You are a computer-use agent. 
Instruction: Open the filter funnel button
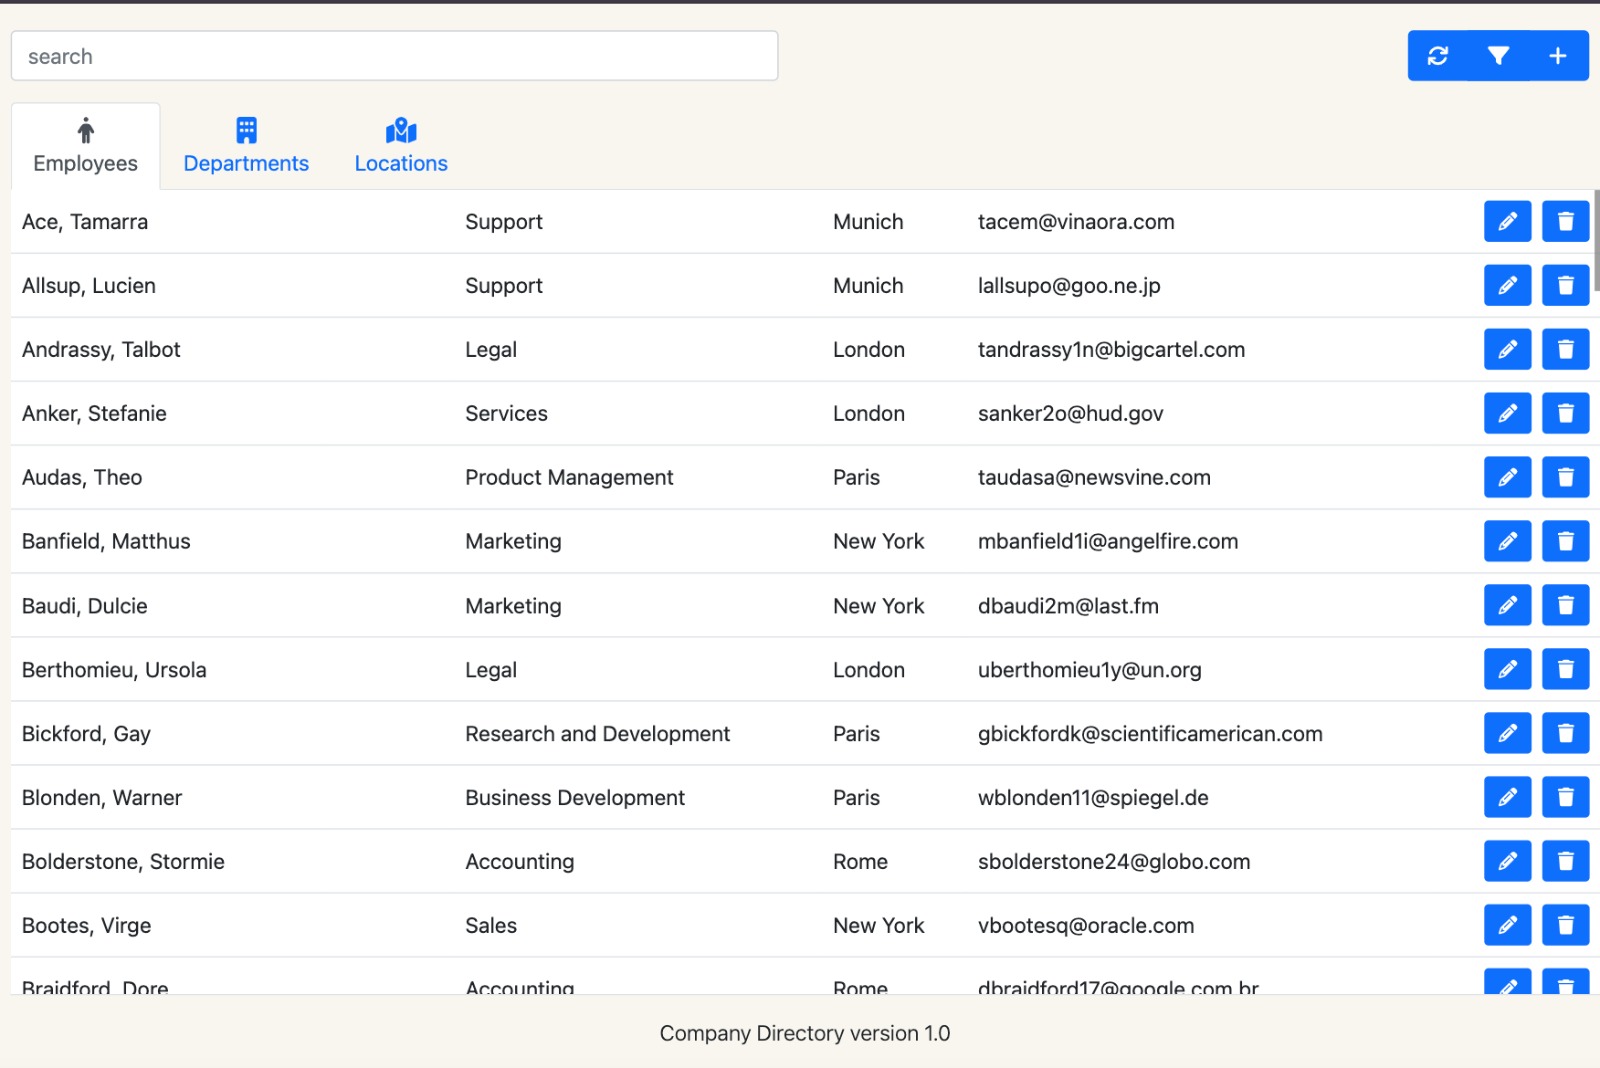pyautogui.click(x=1498, y=56)
